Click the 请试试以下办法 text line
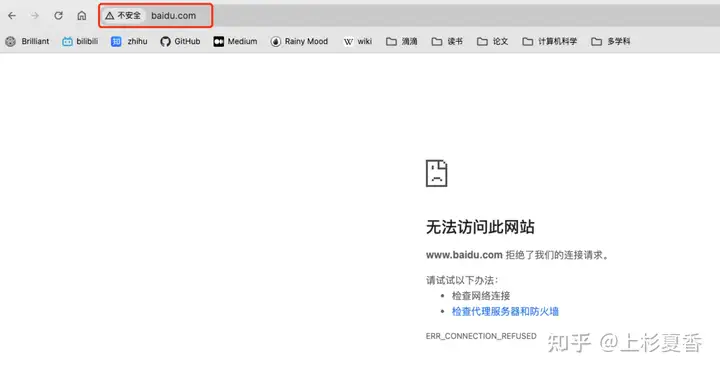The width and height of the screenshot is (720, 372). [462, 280]
